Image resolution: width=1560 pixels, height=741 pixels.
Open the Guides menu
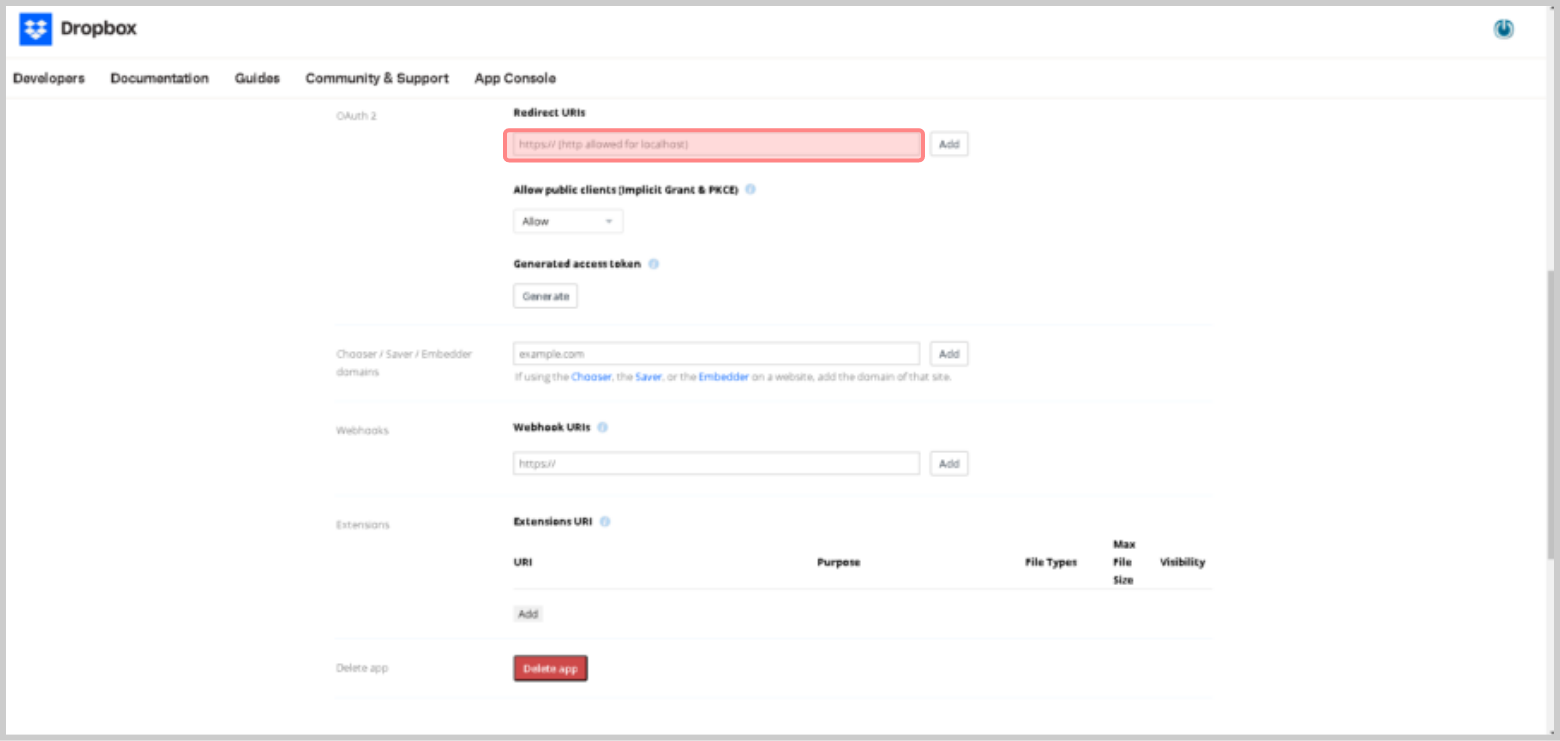[257, 78]
